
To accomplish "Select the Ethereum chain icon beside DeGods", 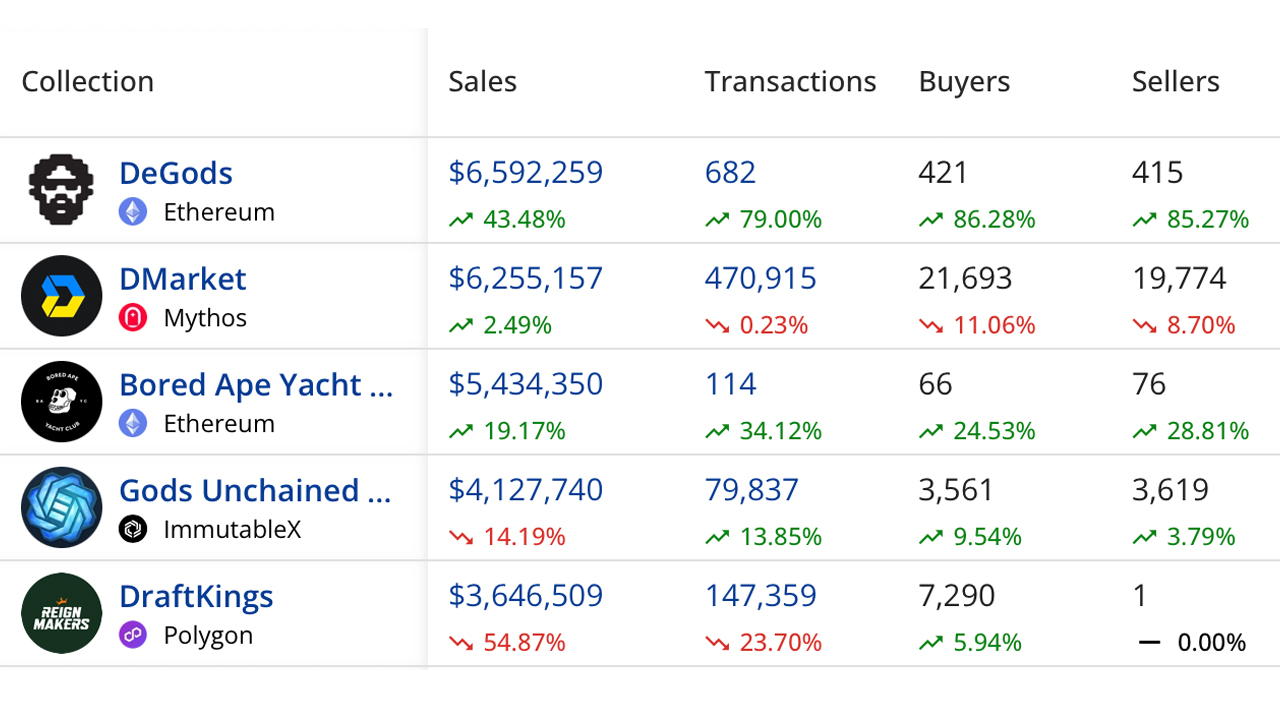I will (132, 212).
